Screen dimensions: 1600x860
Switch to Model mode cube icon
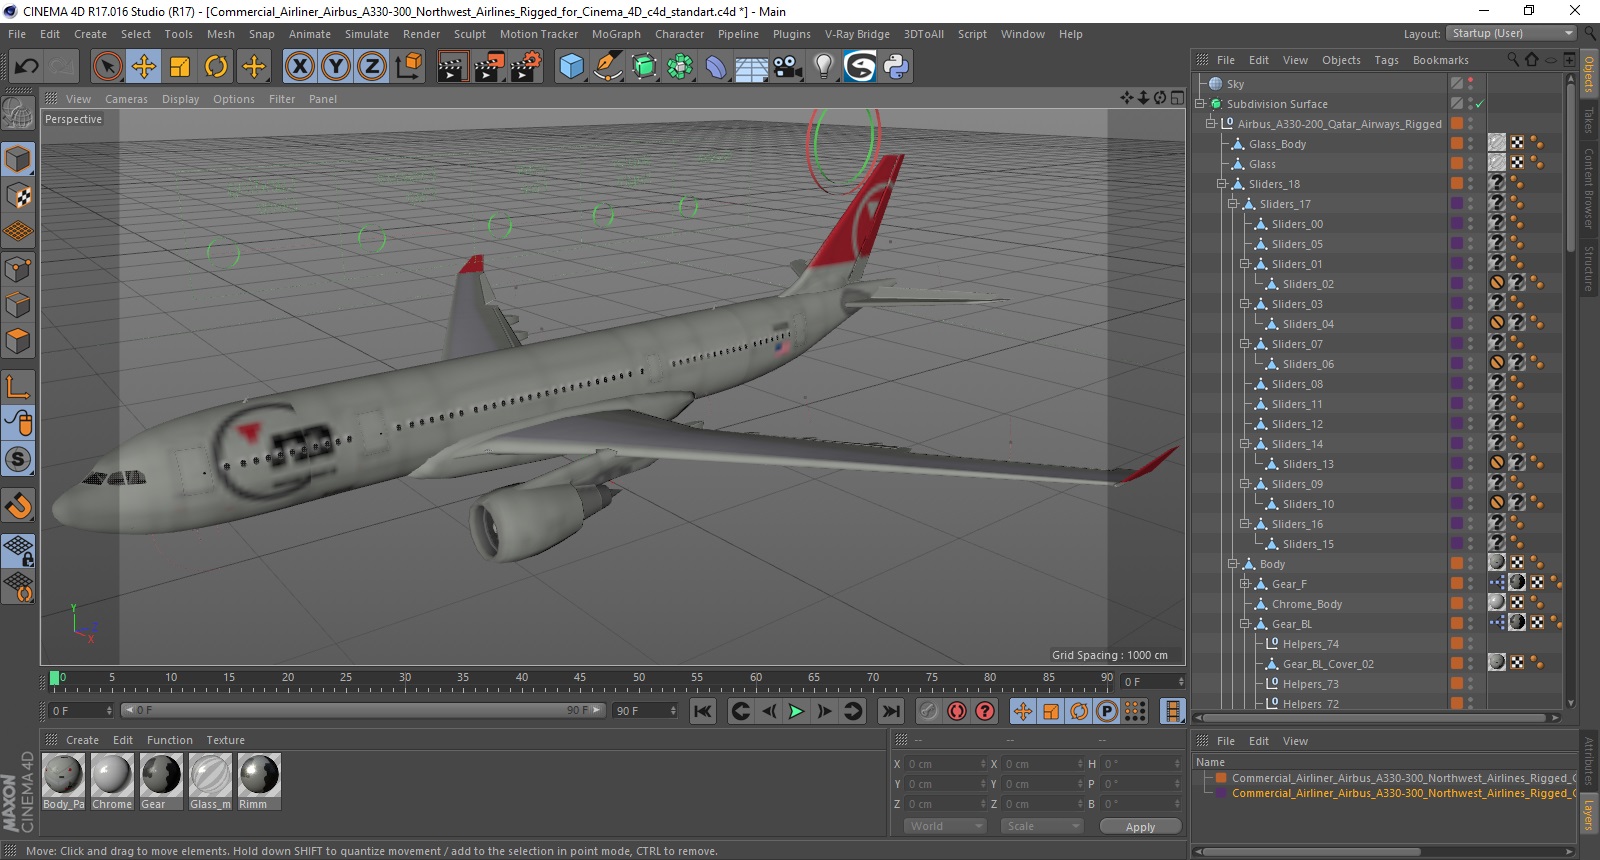point(18,159)
